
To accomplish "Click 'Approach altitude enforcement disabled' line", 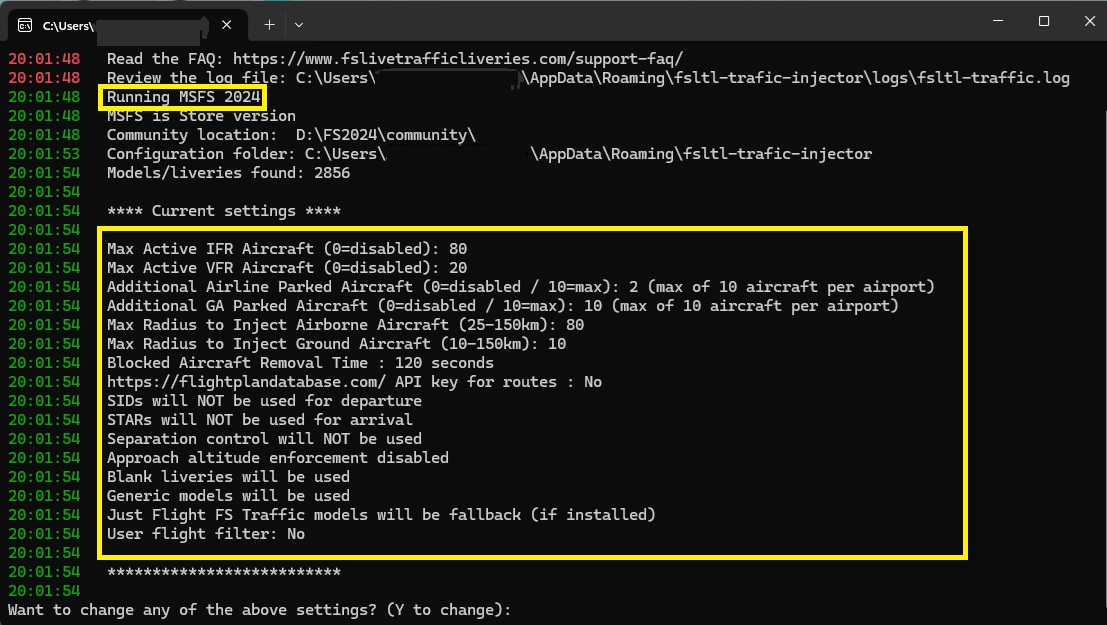I will click(x=277, y=458).
